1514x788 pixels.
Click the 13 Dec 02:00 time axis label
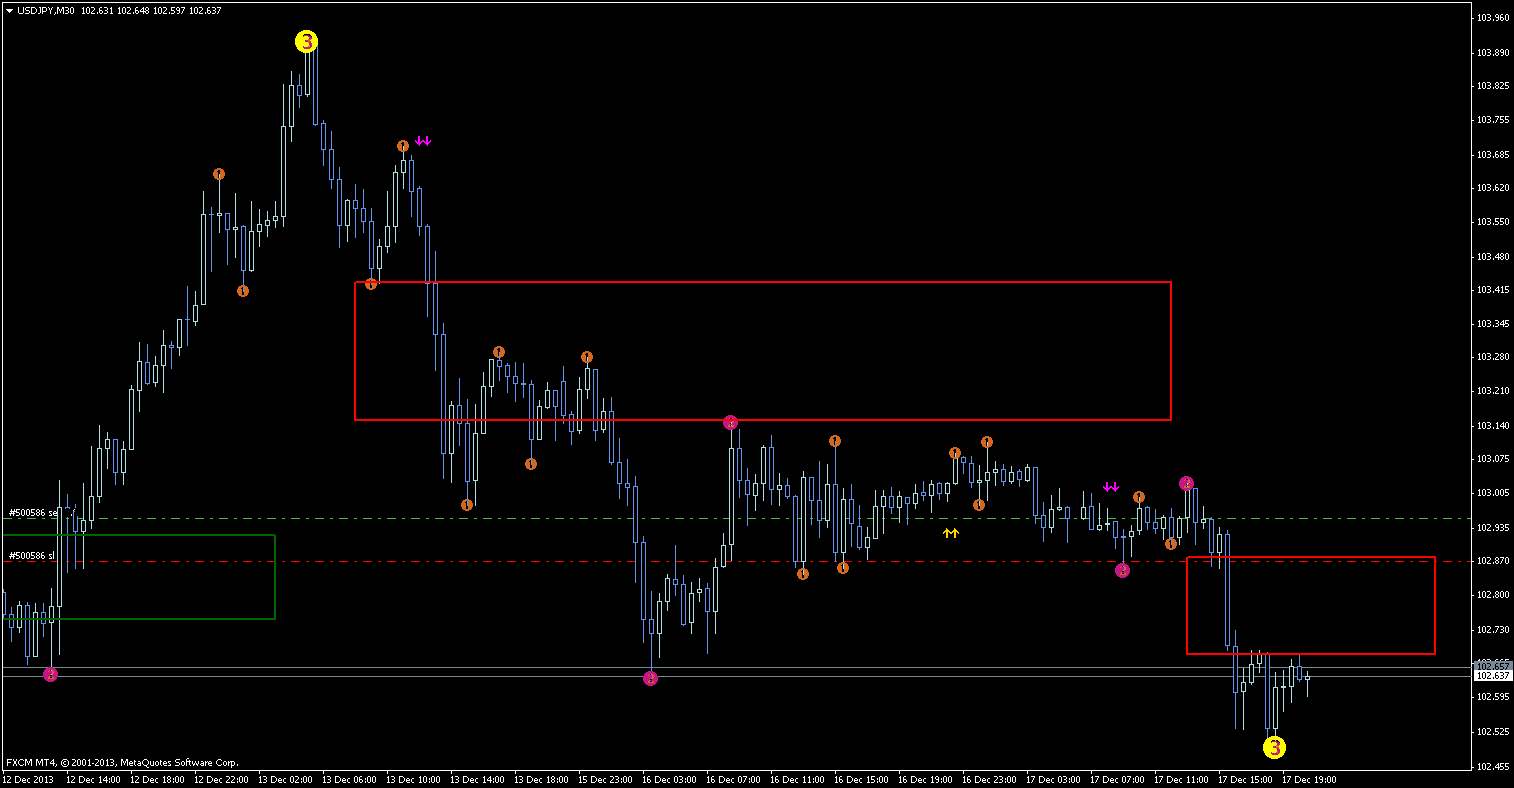point(285,778)
